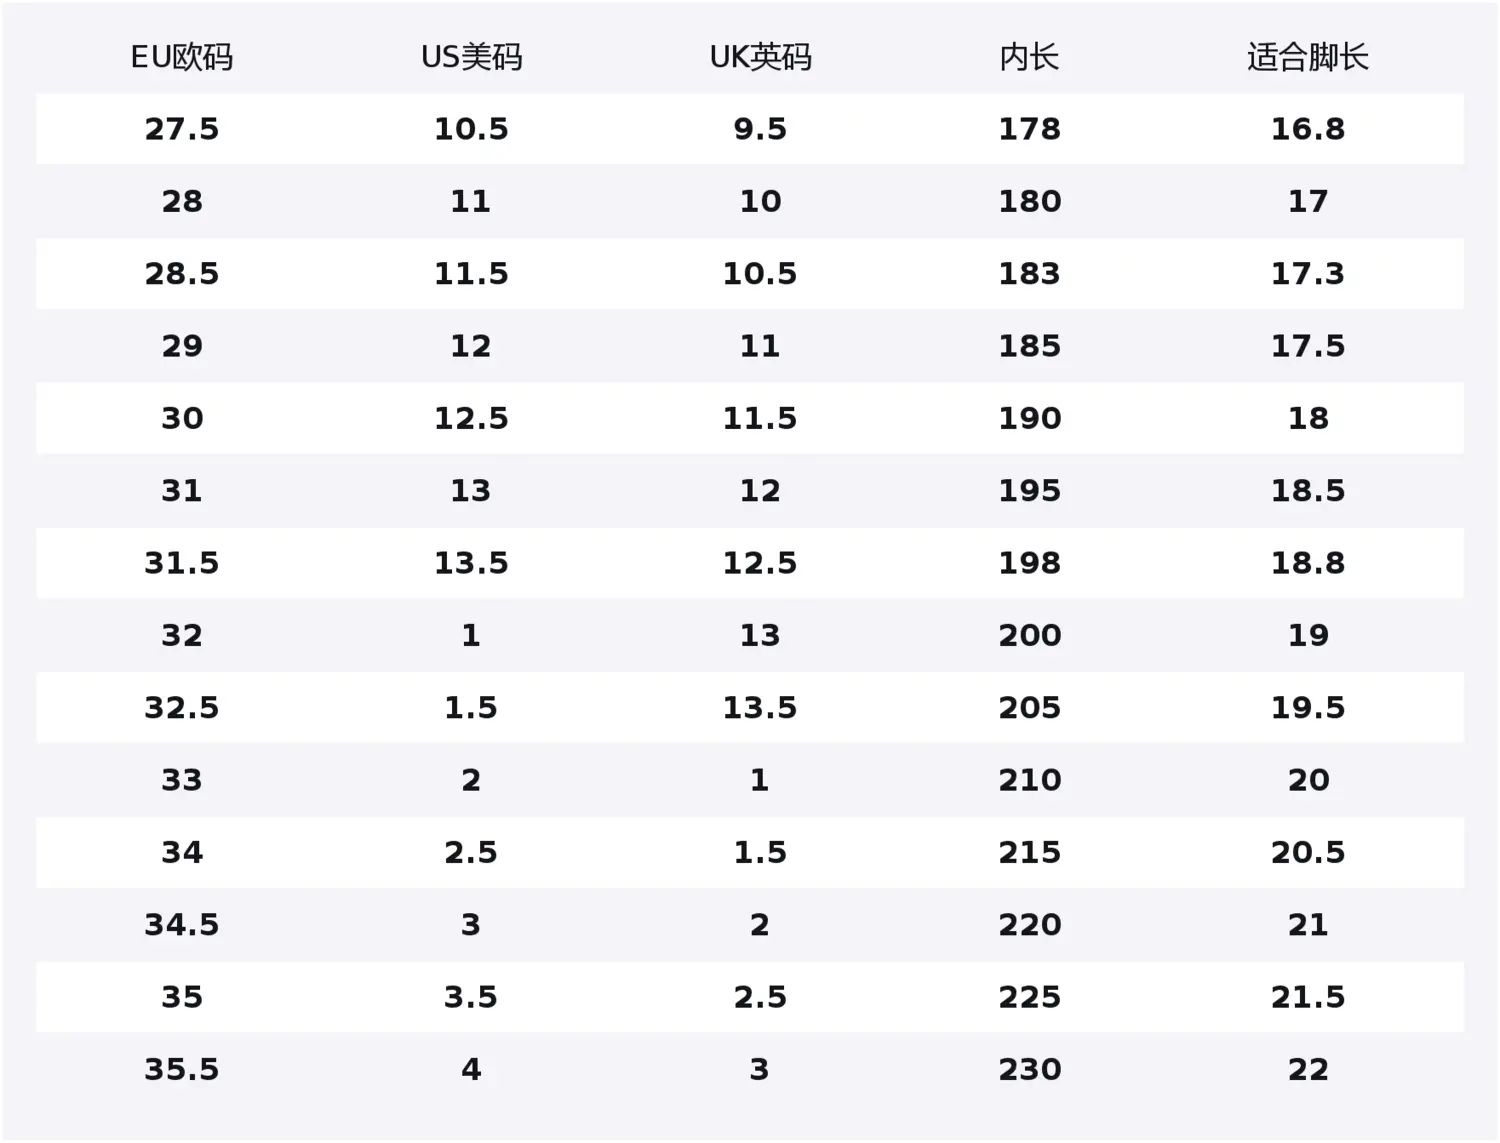
Task: Click the 内长 column header
Action: coord(1029,57)
